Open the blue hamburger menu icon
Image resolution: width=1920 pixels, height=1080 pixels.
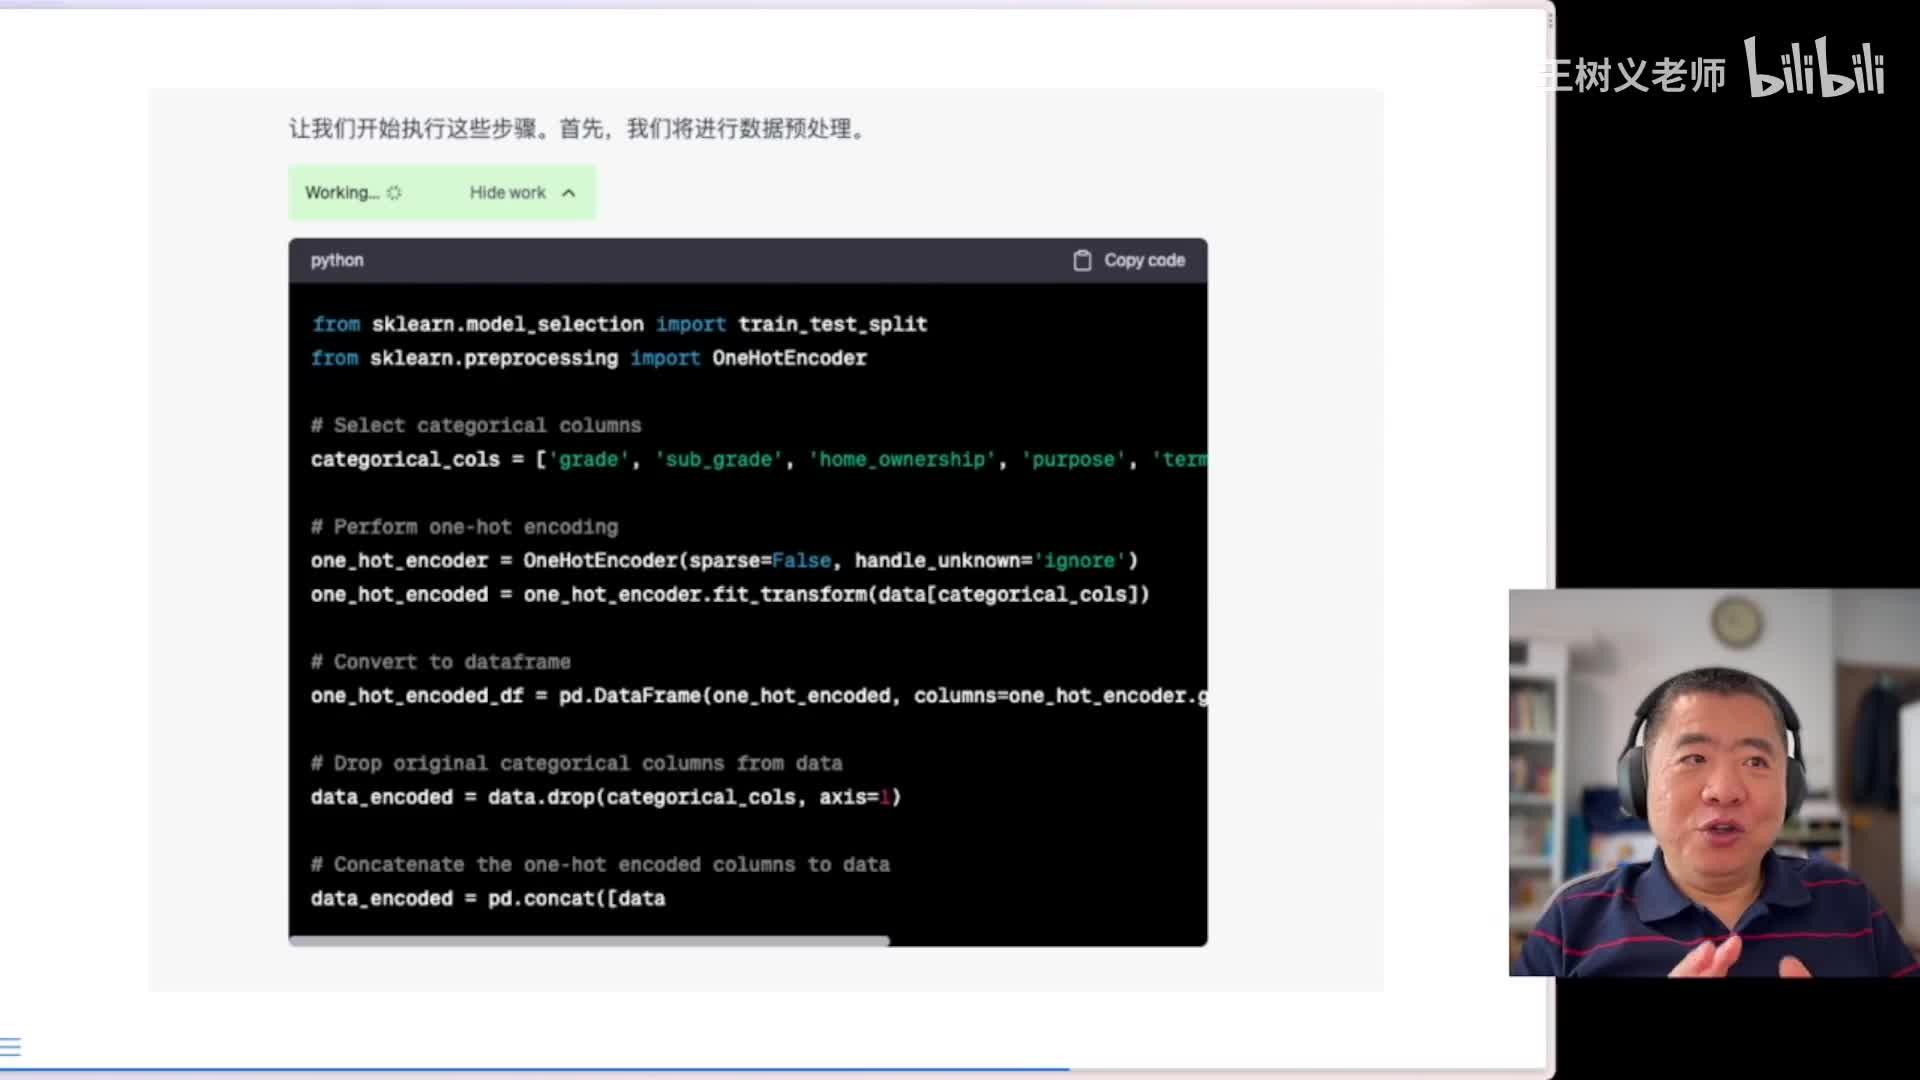(11, 1047)
